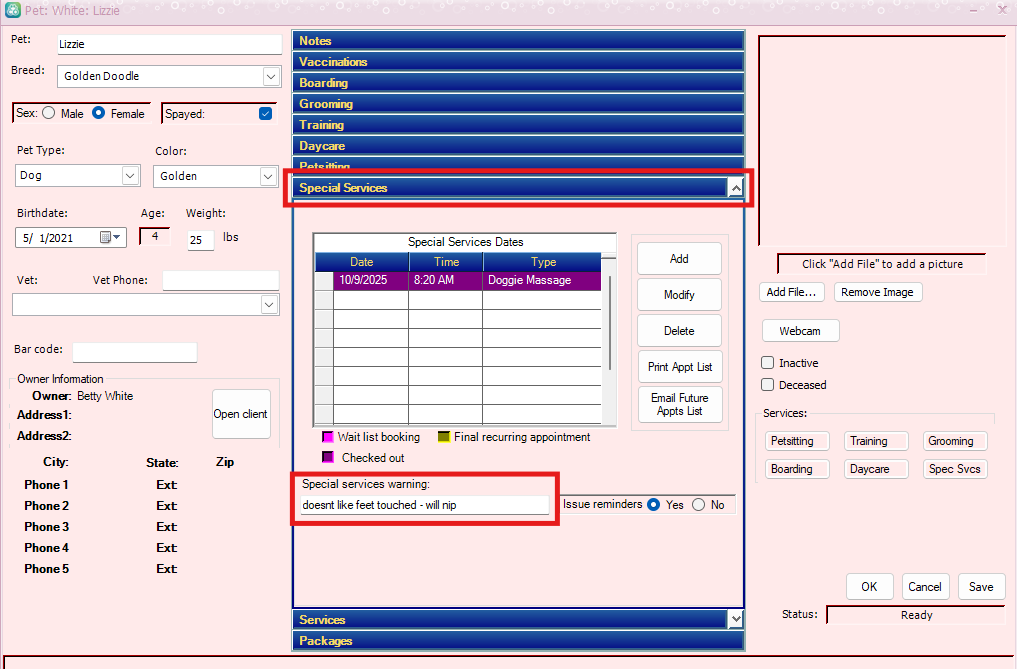Click Open client button
This screenshot has width=1017, height=669.
click(241, 414)
